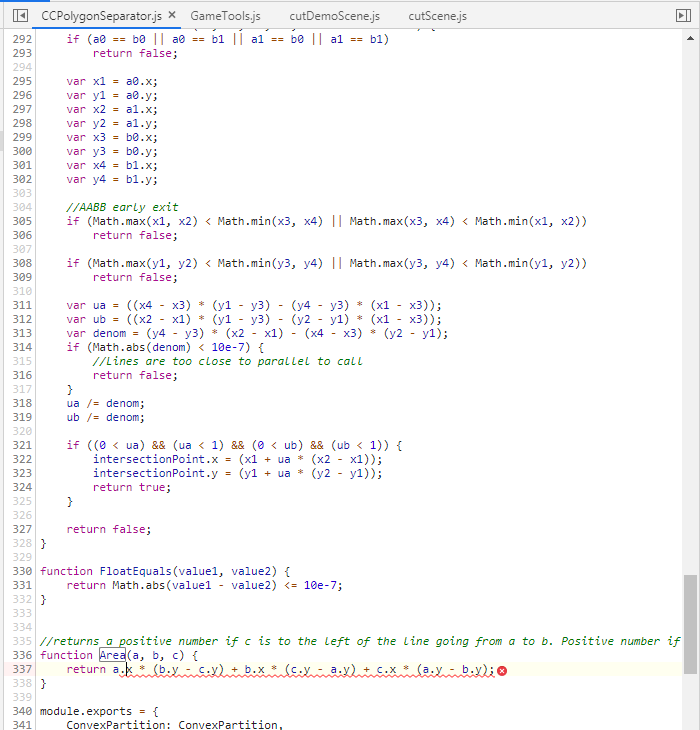Screen dimensions: 700x730
Task: Click 'var ub' on line 312
Action: 86,319
